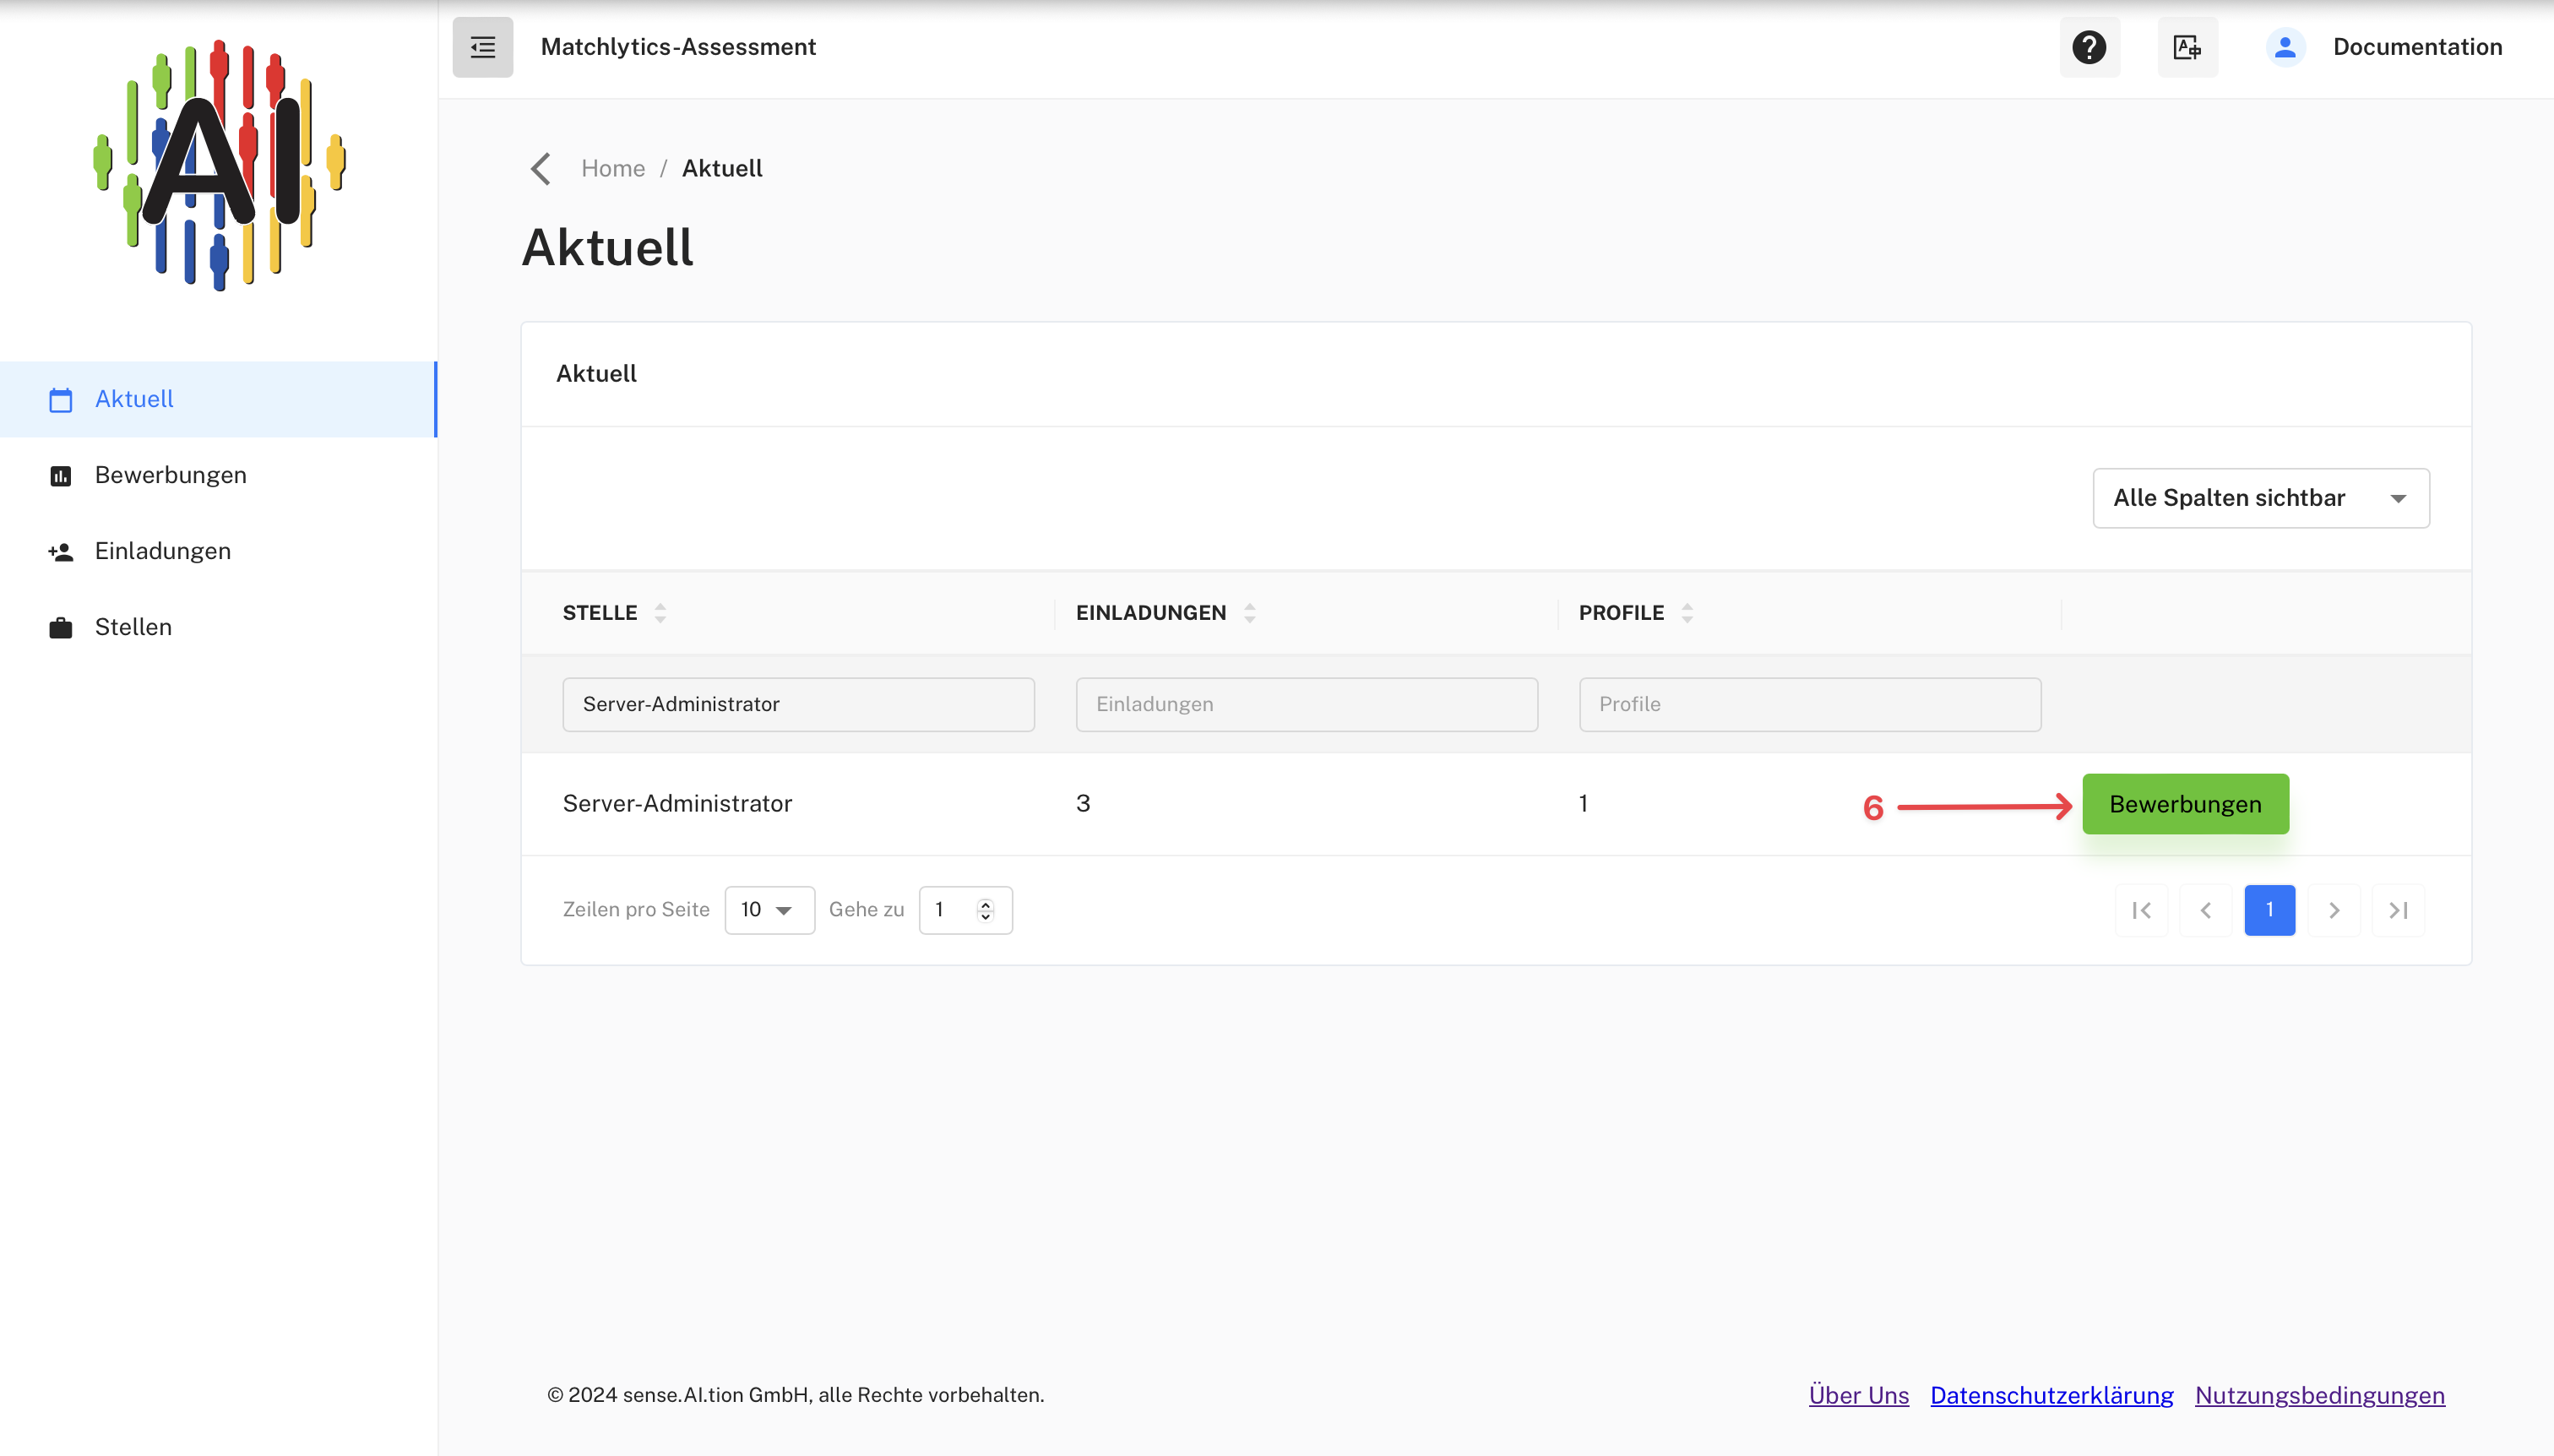Click the green Bewerbungen button

(x=2185, y=804)
